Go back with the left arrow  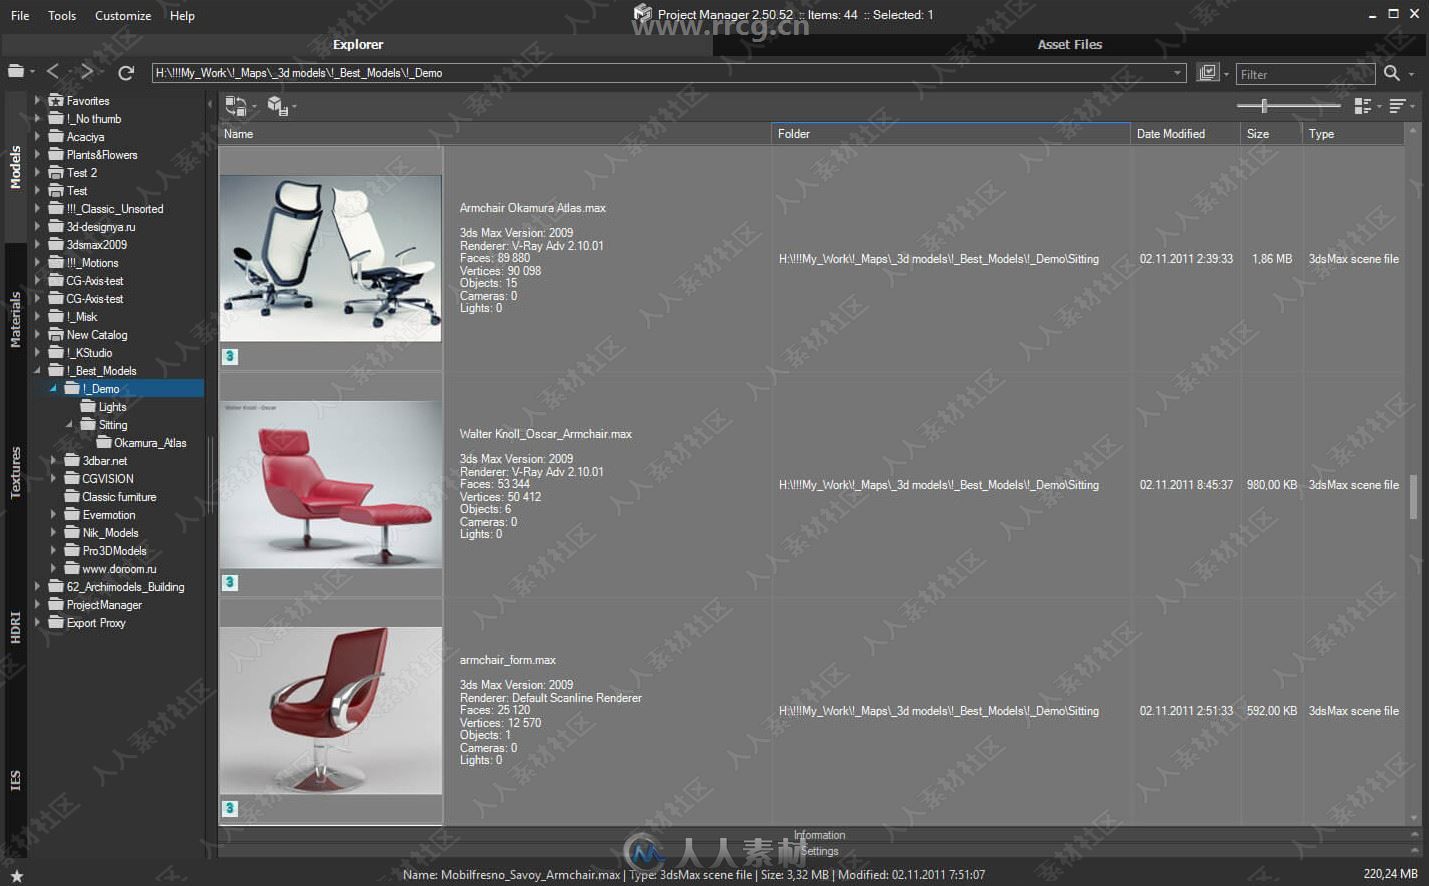[53, 72]
